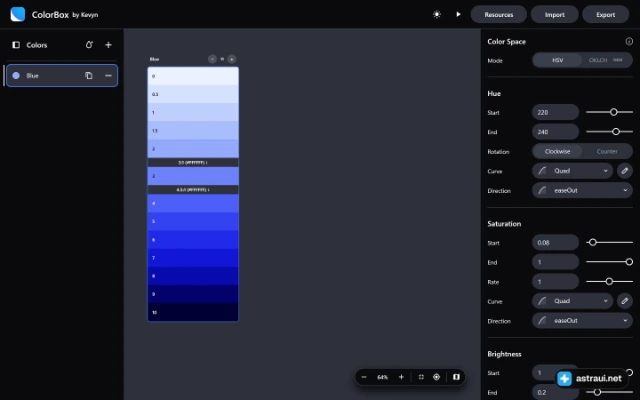Viewport: 640px width, 400px height.
Task: Click the Color Space info icon
Action: click(x=629, y=41)
